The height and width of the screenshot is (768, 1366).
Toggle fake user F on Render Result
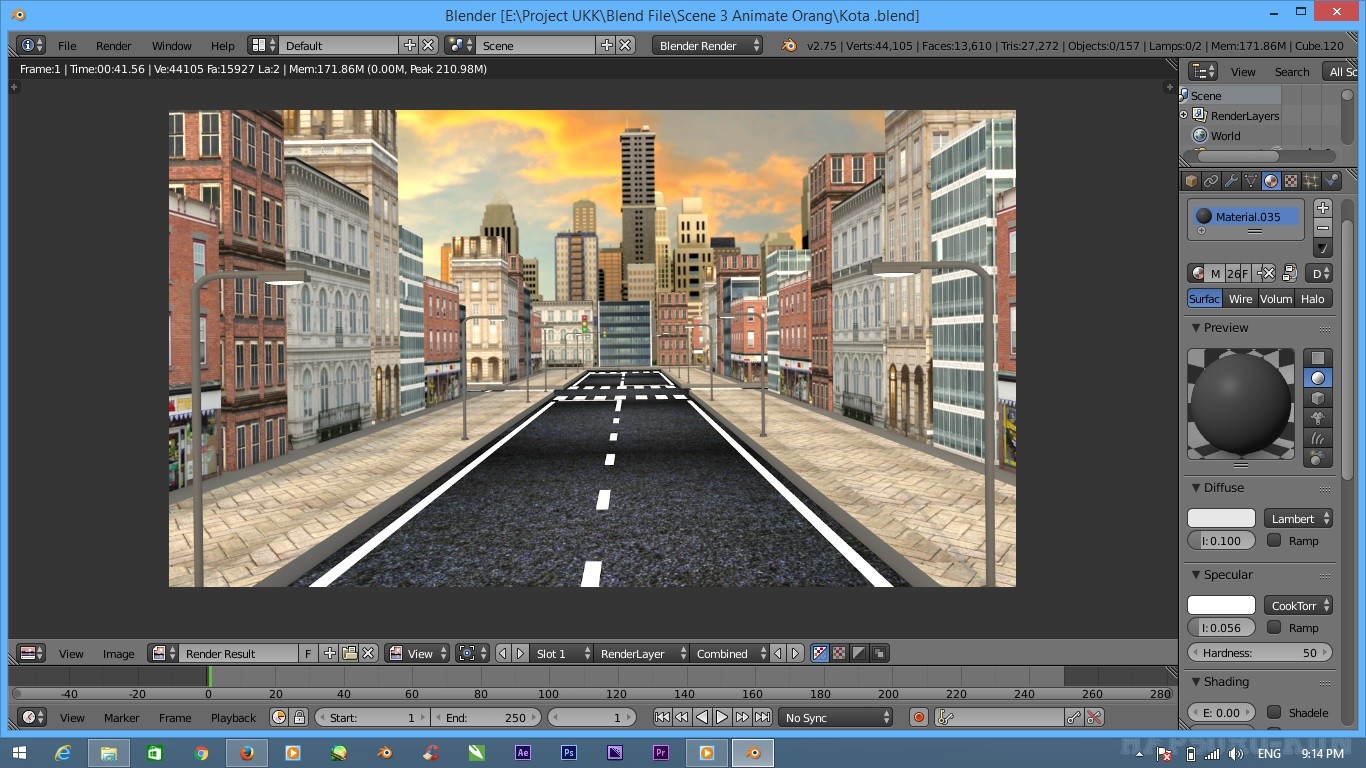pyautogui.click(x=307, y=653)
